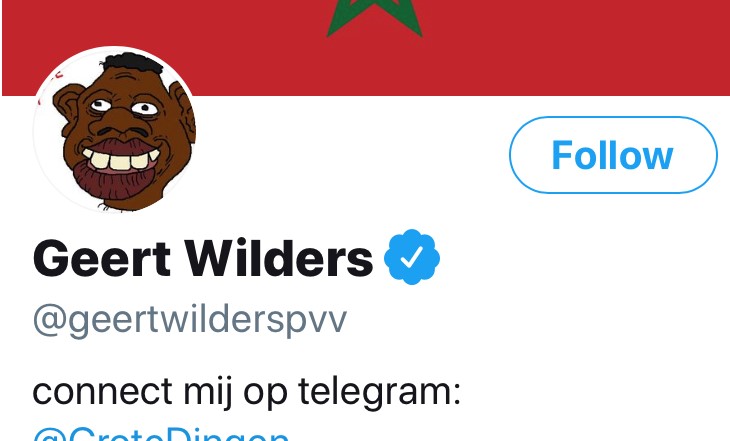This screenshot has width=730, height=441.
Task: Click the bio text about telegram
Action: point(247,392)
